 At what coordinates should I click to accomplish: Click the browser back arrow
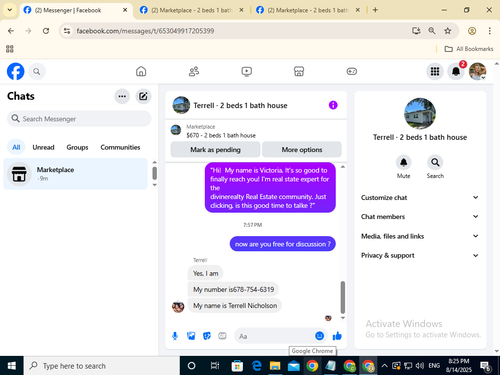pyautogui.click(x=11, y=31)
